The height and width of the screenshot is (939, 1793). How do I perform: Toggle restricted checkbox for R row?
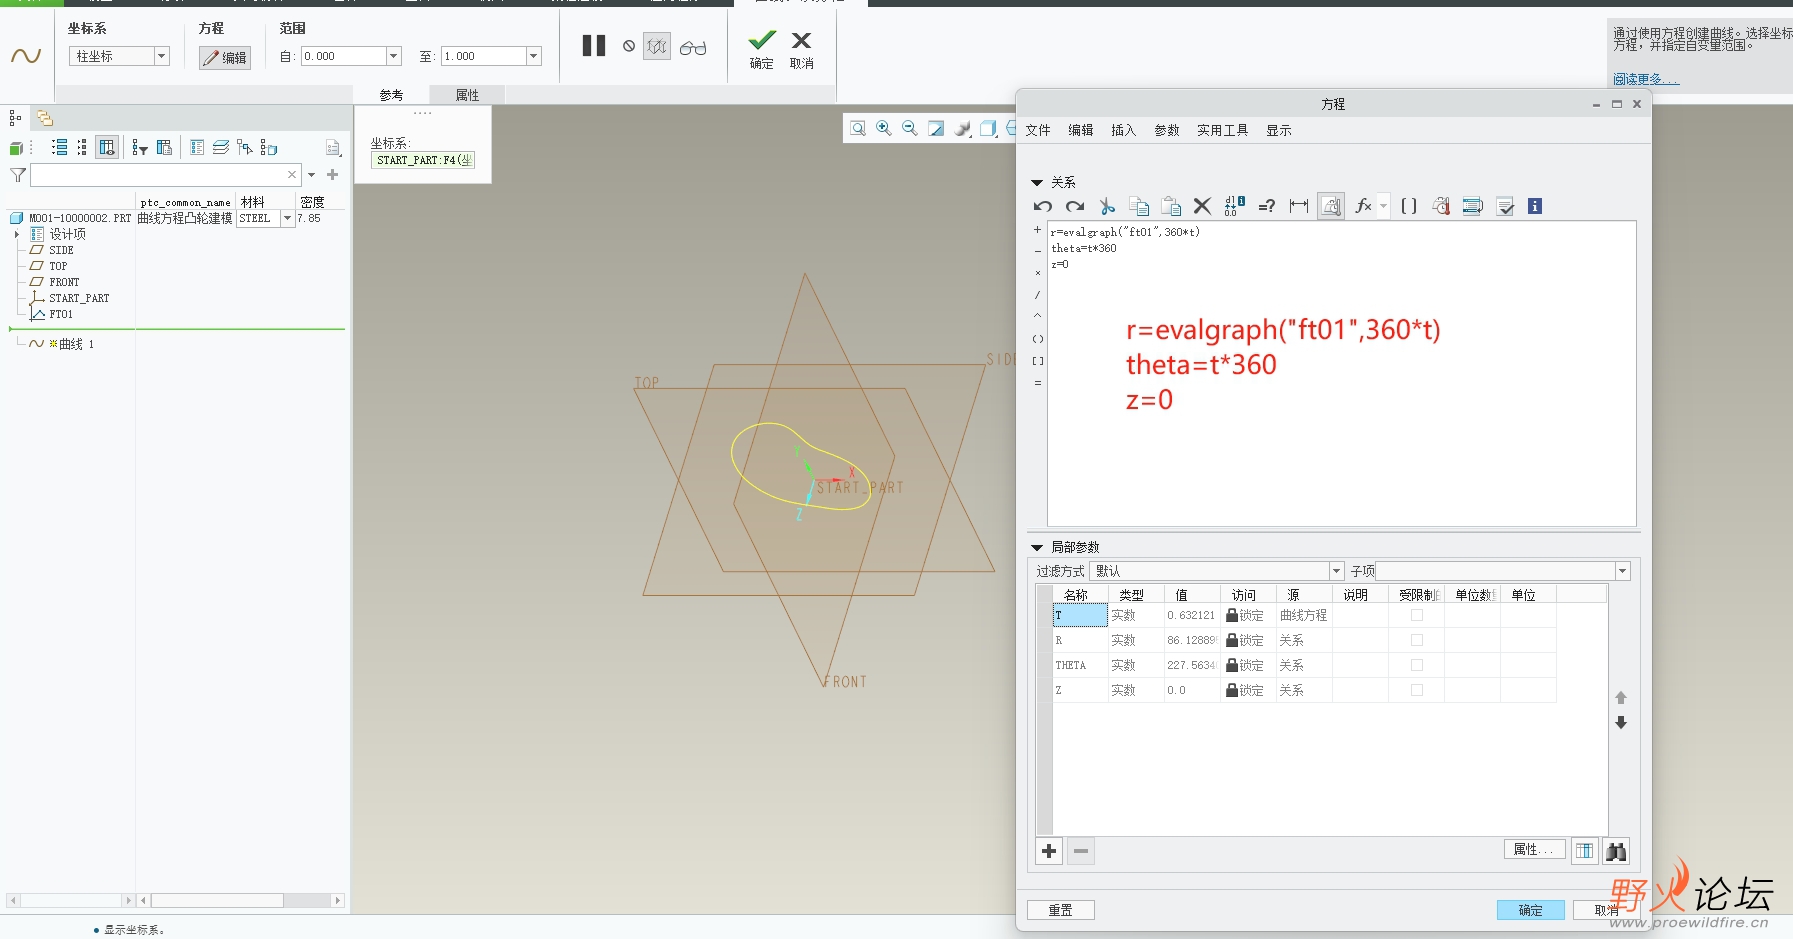1417,640
